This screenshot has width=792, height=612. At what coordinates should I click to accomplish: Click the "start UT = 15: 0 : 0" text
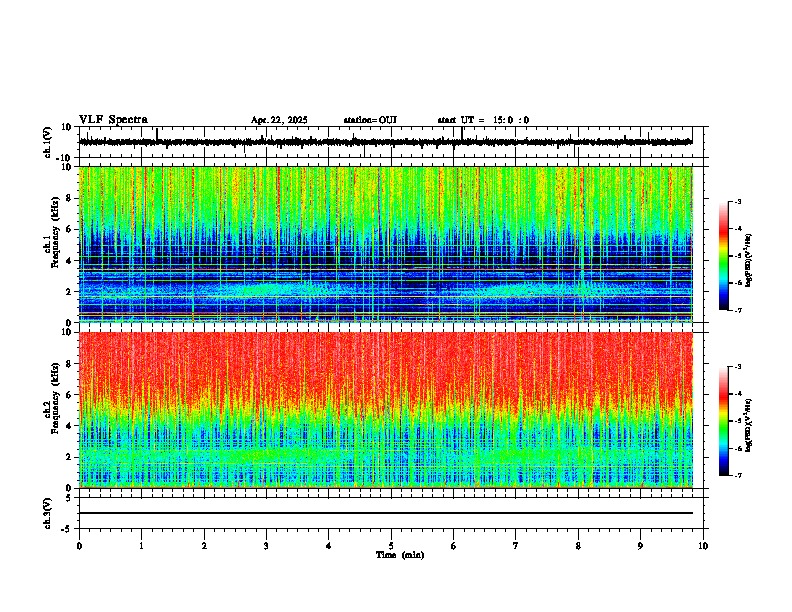click(x=483, y=120)
